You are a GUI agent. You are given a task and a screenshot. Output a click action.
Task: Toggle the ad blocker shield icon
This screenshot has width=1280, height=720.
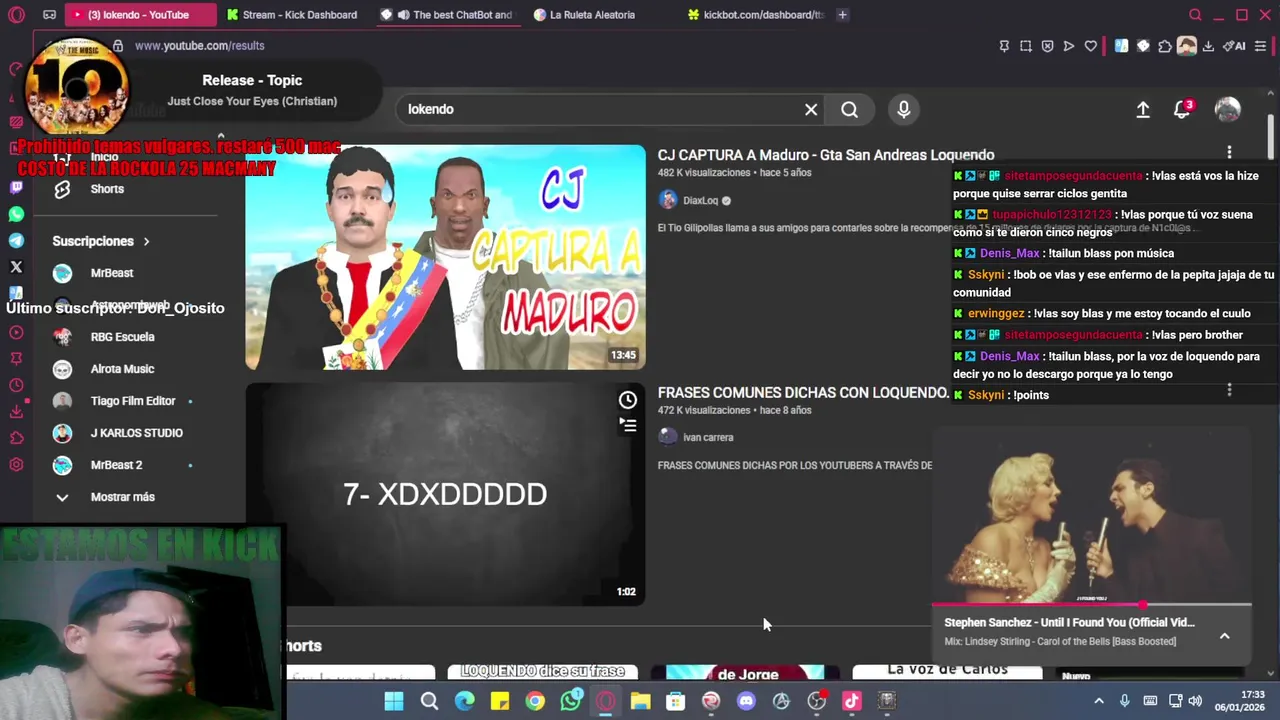click(1047, 46)
